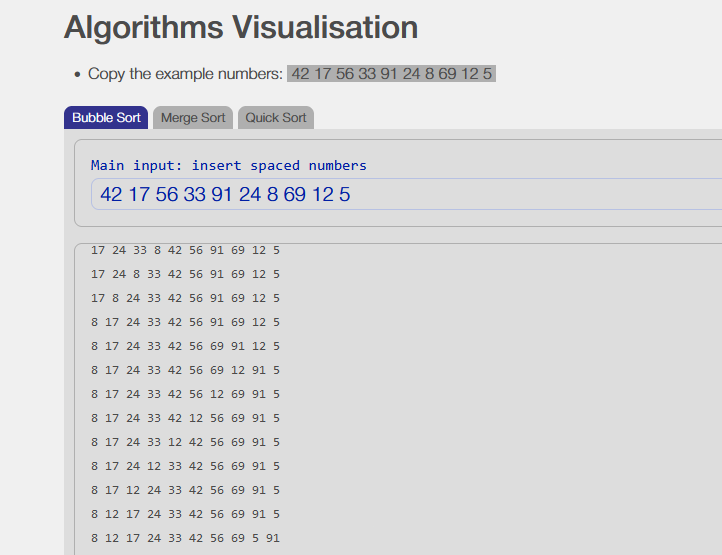Select output row '17 24 8 33 42 56 91 69 12 5'
This screenshot has height=555, width=722.
[185, 274]
